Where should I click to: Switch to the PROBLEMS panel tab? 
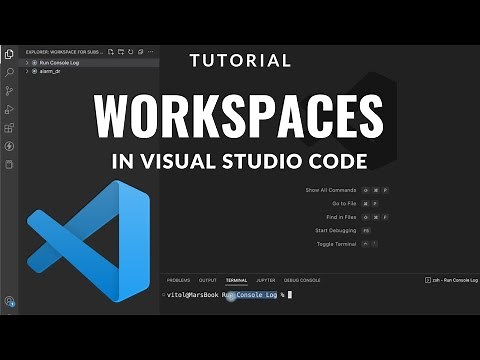(x=178, y=280)
